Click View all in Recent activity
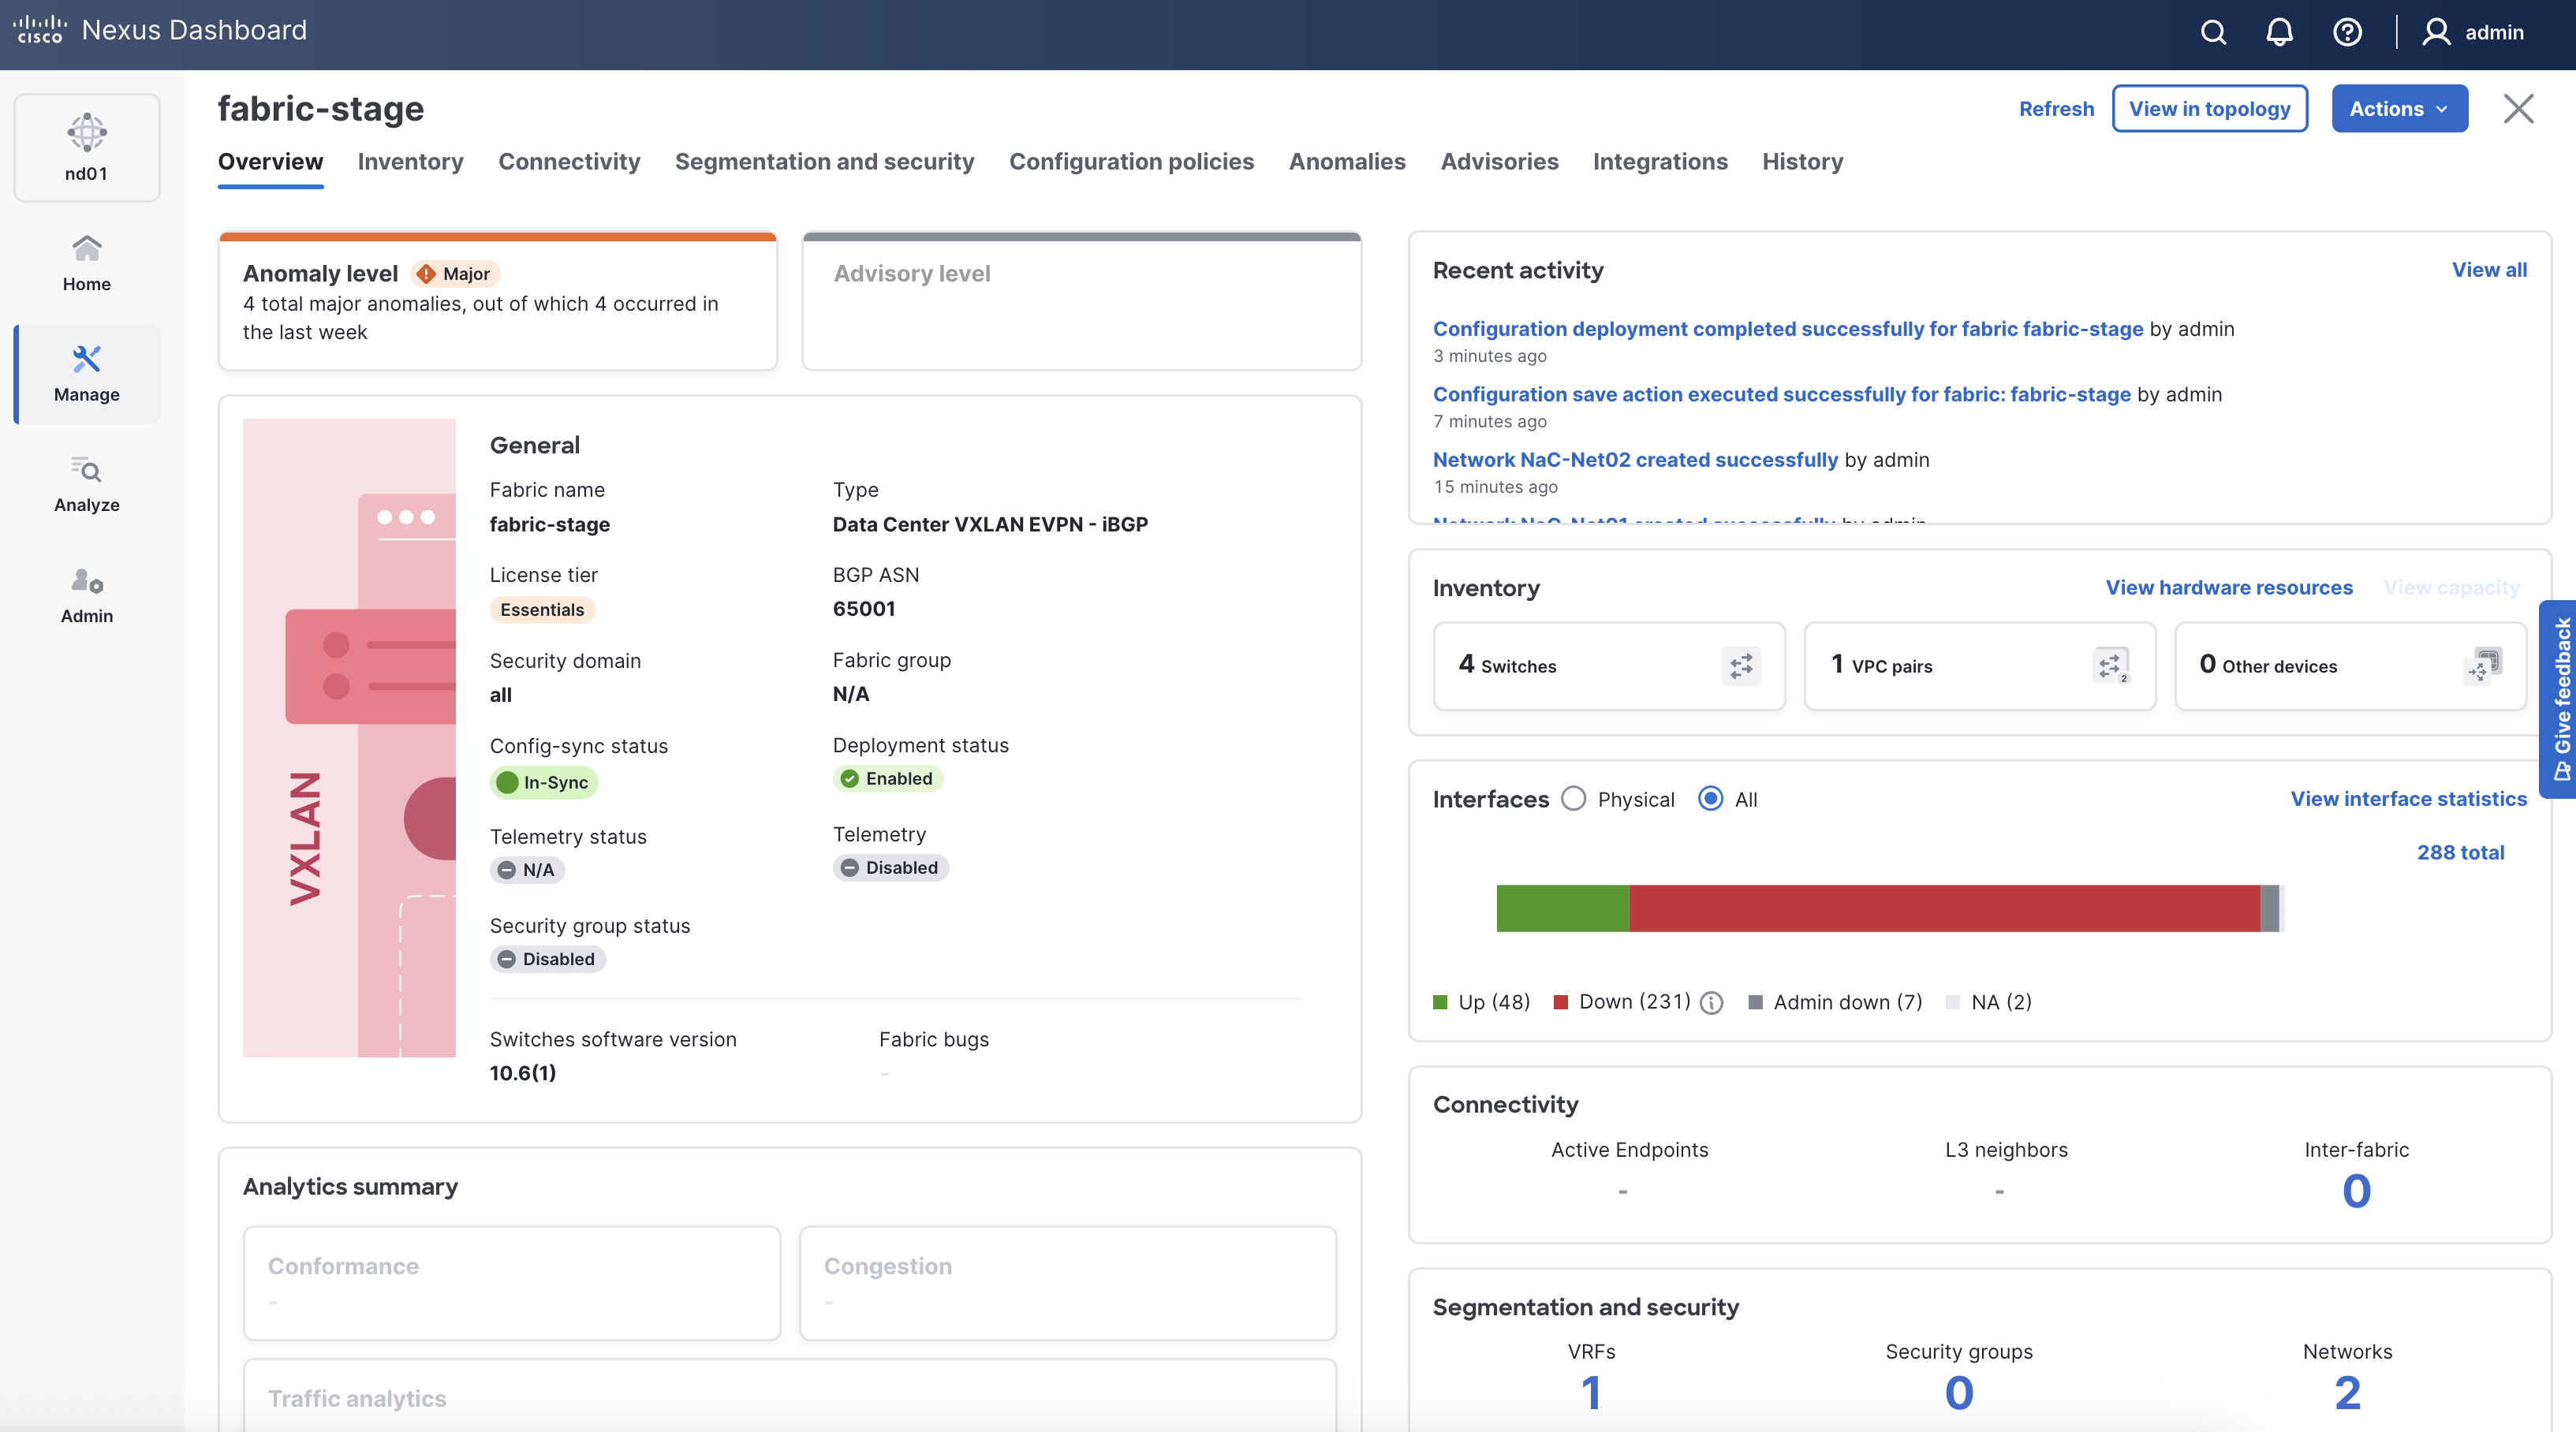This screenshot has height=1432, width=2576. 2488,270
